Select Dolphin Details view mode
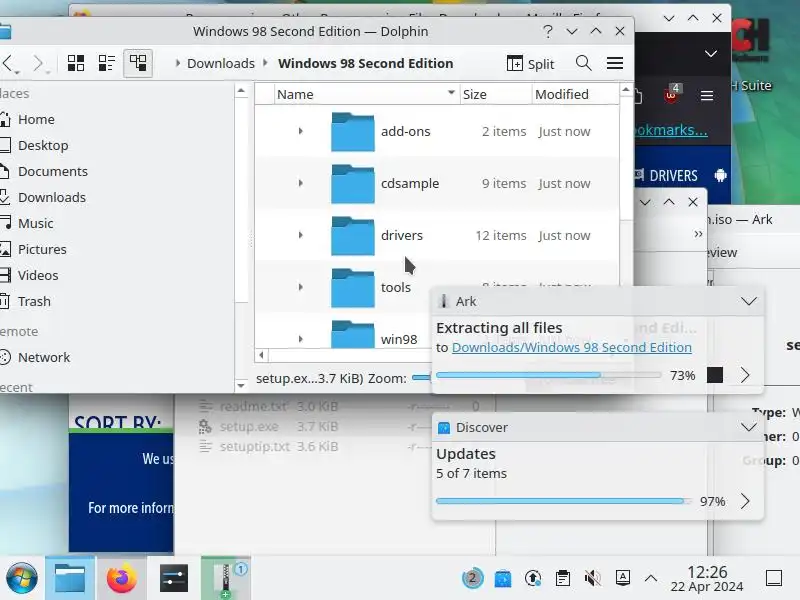Screen dimensions: 800x600 (x=138, y=63)
